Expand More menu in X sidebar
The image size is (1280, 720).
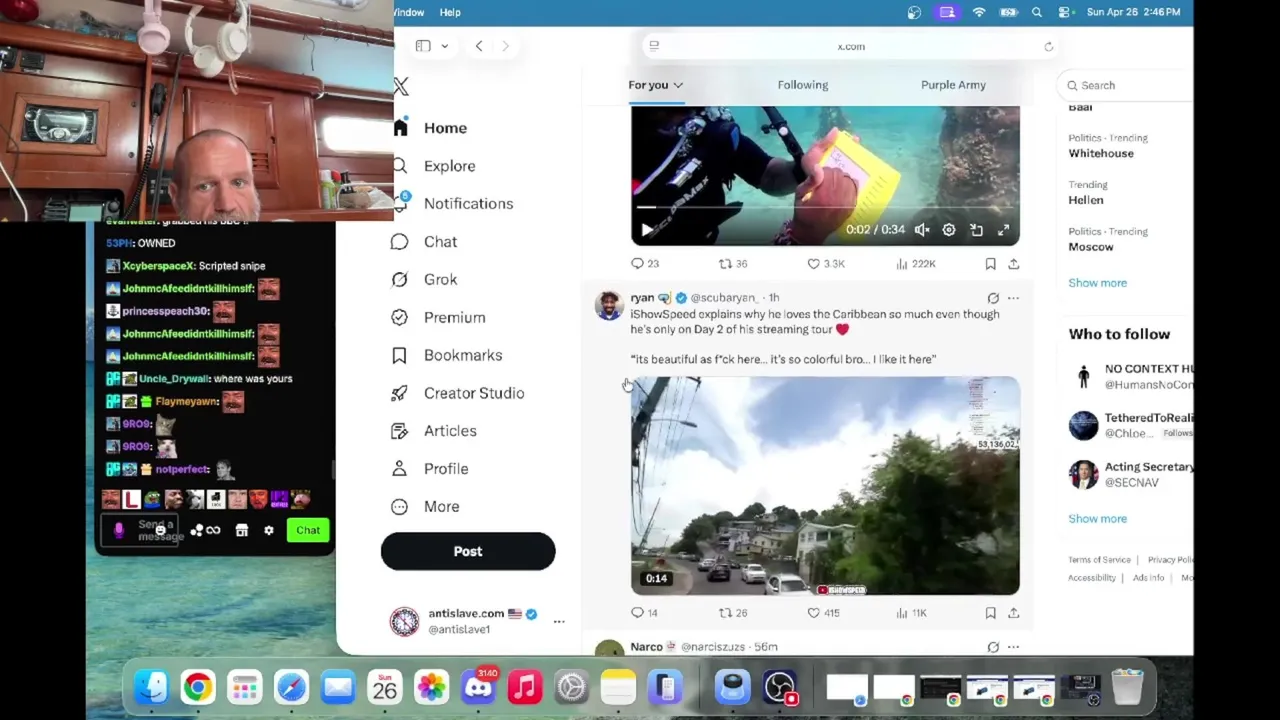tap(427, 507)
